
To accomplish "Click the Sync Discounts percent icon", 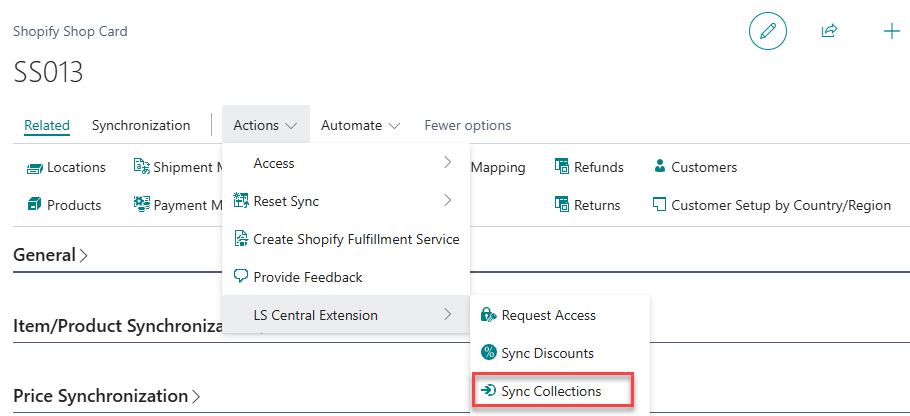I will 489,353.
